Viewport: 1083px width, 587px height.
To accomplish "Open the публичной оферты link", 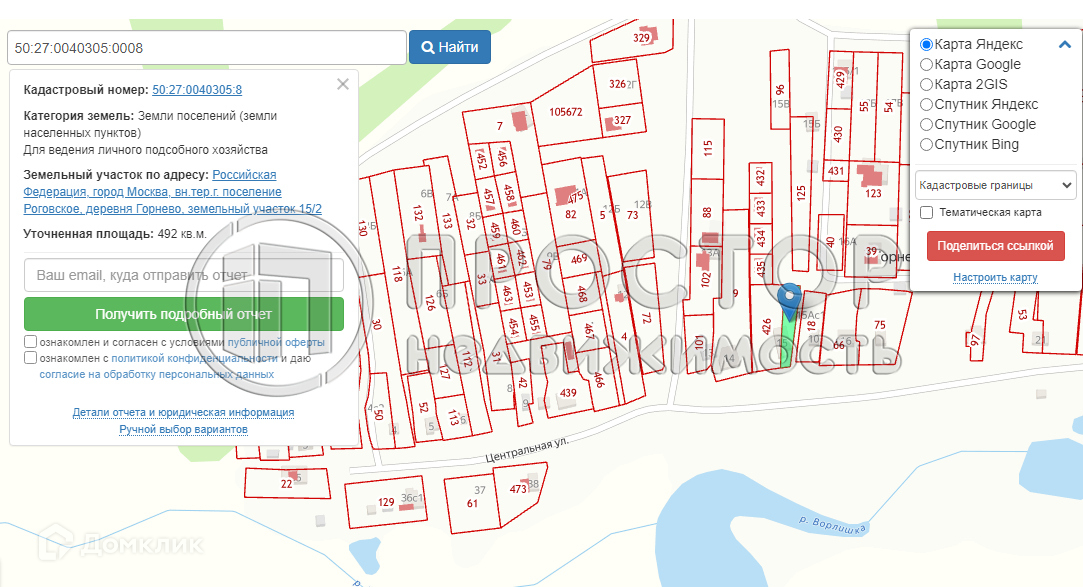I will pyautogui.click(x=276, y=343).
